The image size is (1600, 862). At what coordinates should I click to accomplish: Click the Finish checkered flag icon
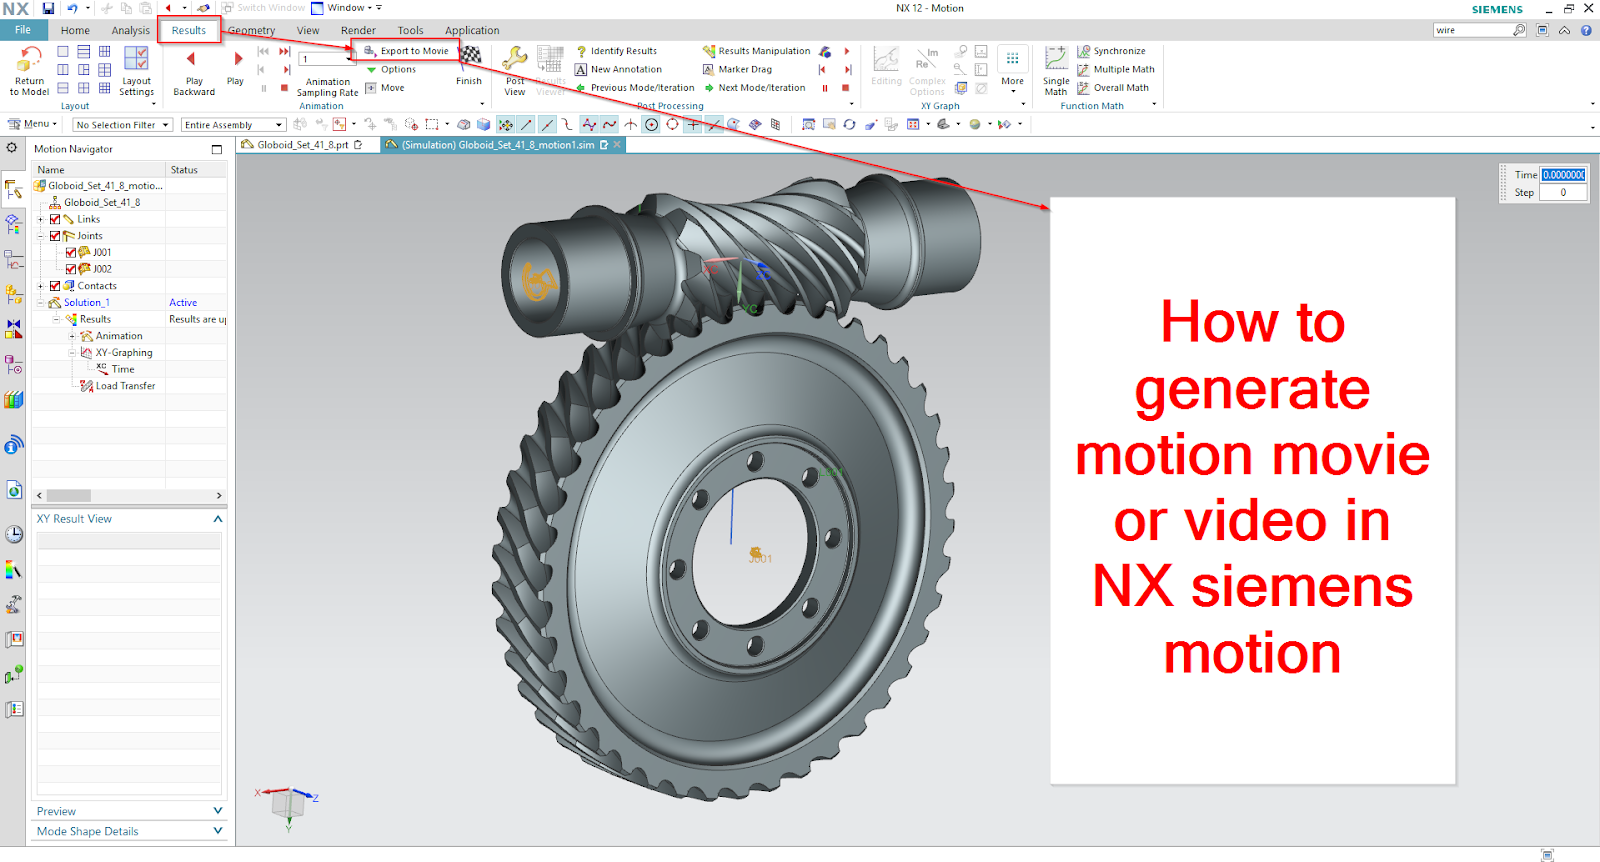click(469, 57)
